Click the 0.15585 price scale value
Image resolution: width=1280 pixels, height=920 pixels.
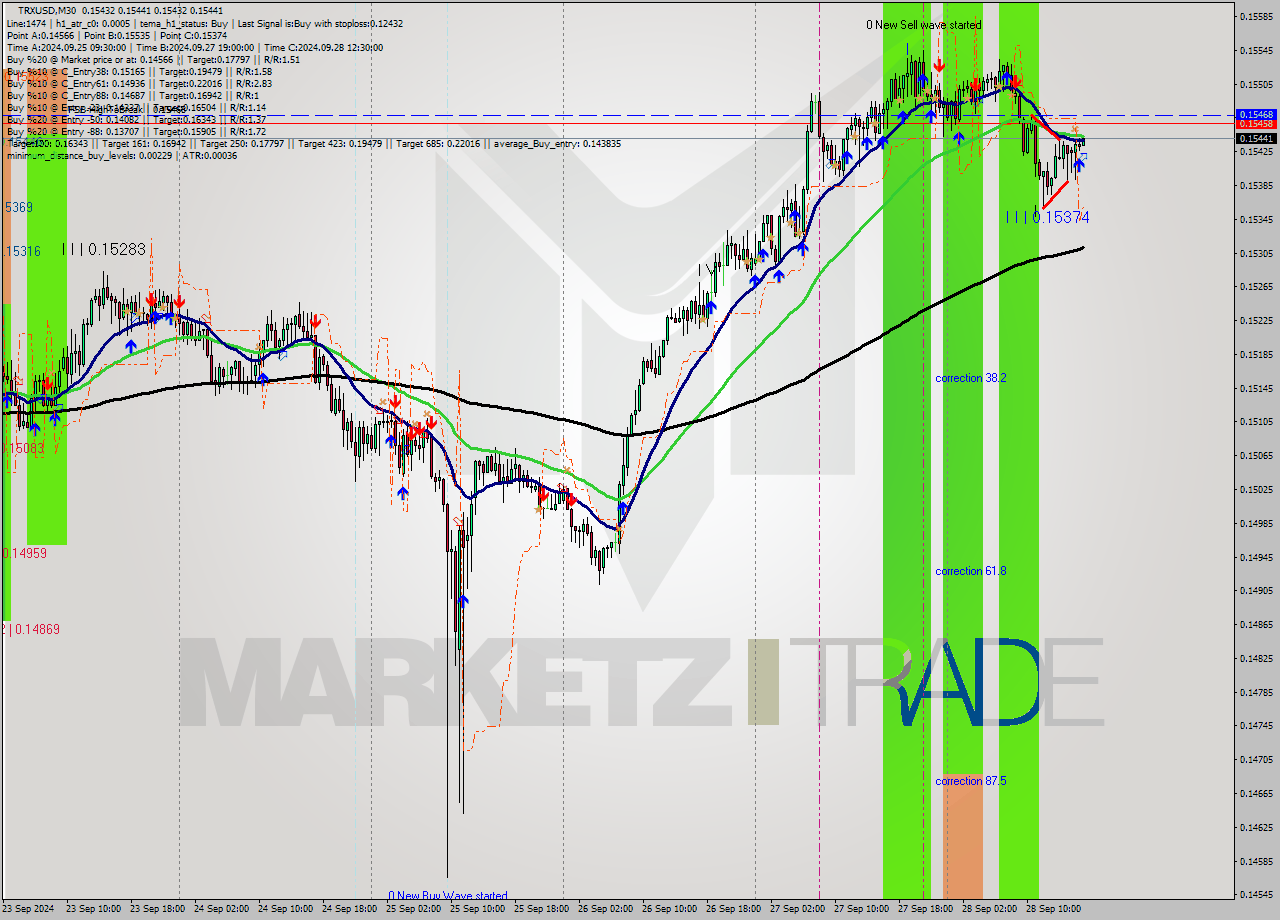click(x=1256, y=16)
